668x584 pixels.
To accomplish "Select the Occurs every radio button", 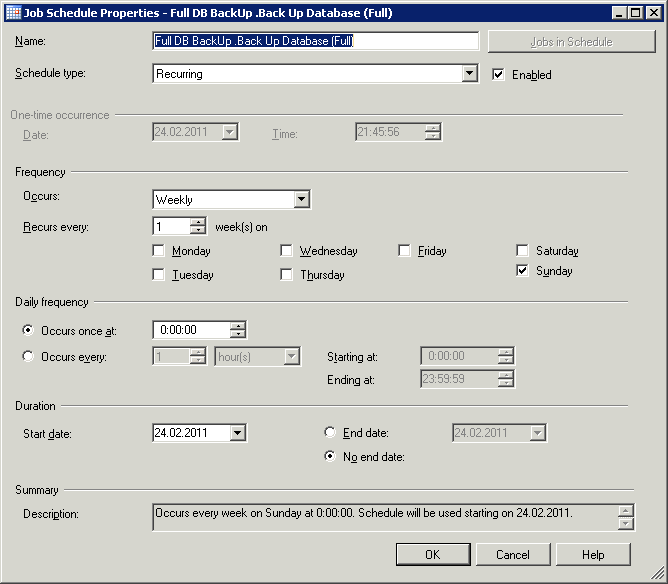I will click(x=28, y=356).
